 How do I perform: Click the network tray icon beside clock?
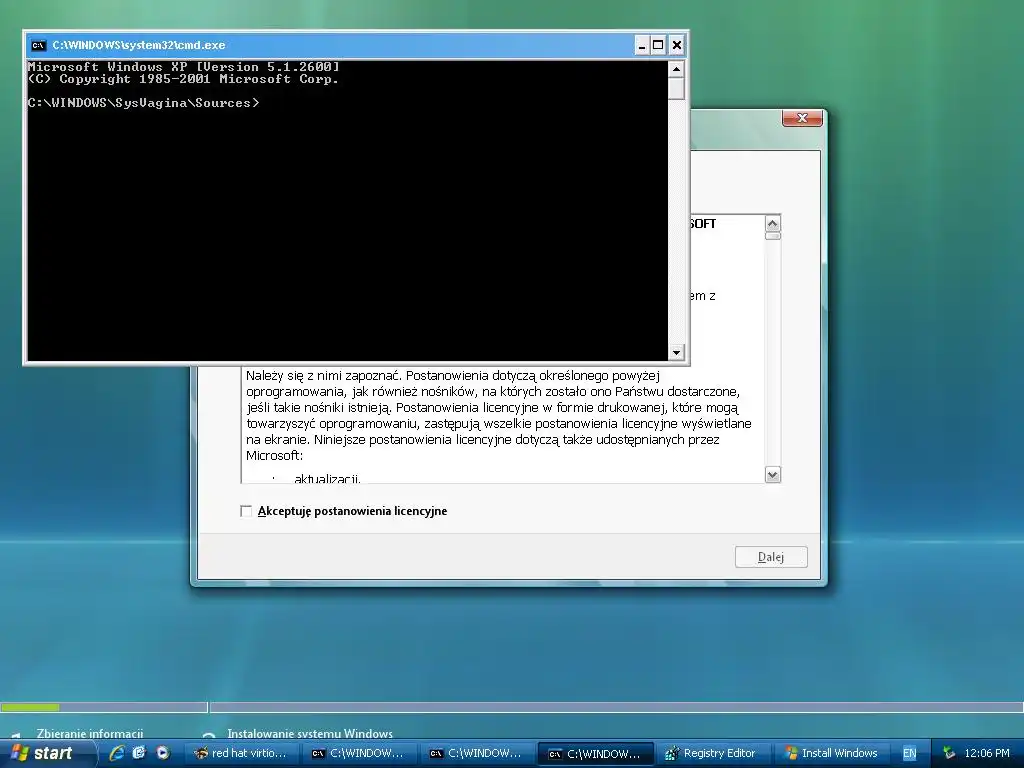pyautogui.click(x=948, y=754)
